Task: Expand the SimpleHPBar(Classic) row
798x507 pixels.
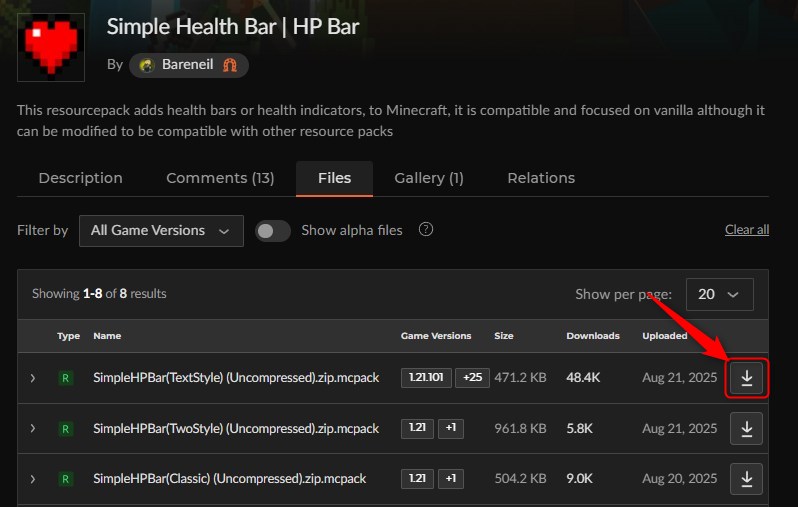Action: click(33, 479)
